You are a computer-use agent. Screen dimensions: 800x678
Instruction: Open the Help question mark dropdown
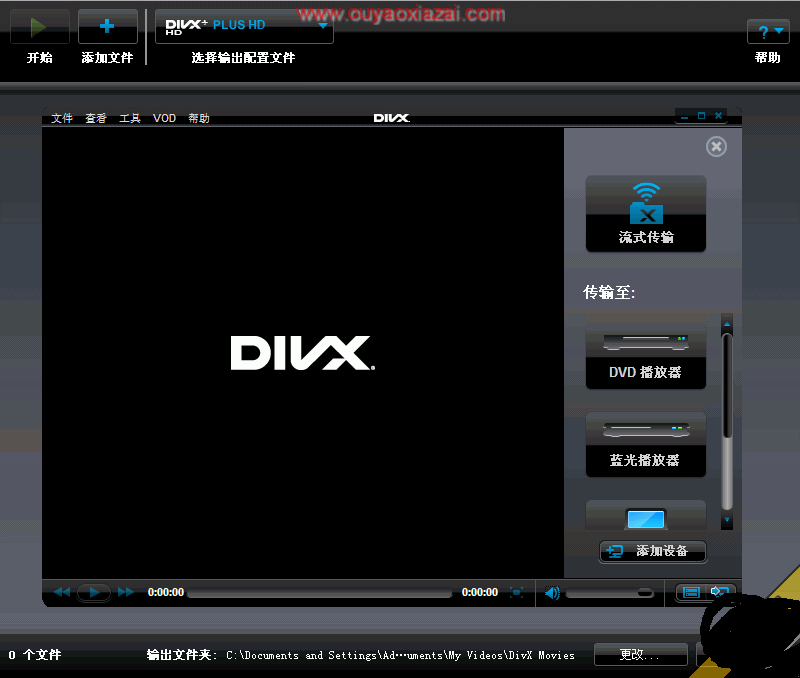[768, 32]
